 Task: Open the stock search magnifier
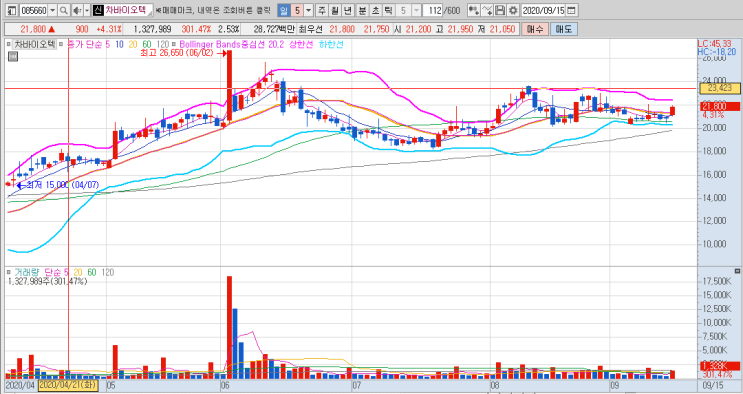click(64, 10)
